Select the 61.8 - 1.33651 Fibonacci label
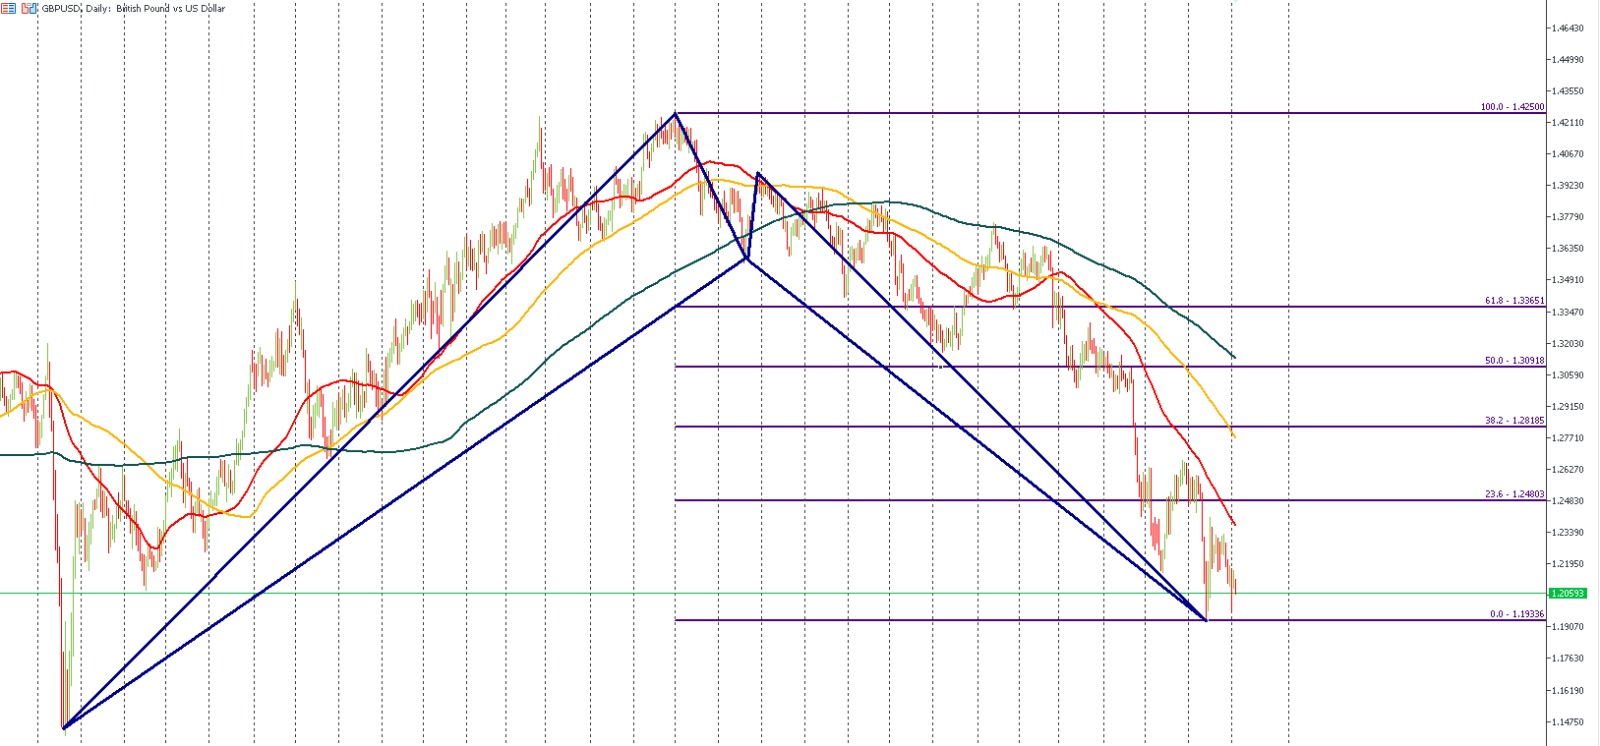 pyautogui.click(x=1514, y=301)
